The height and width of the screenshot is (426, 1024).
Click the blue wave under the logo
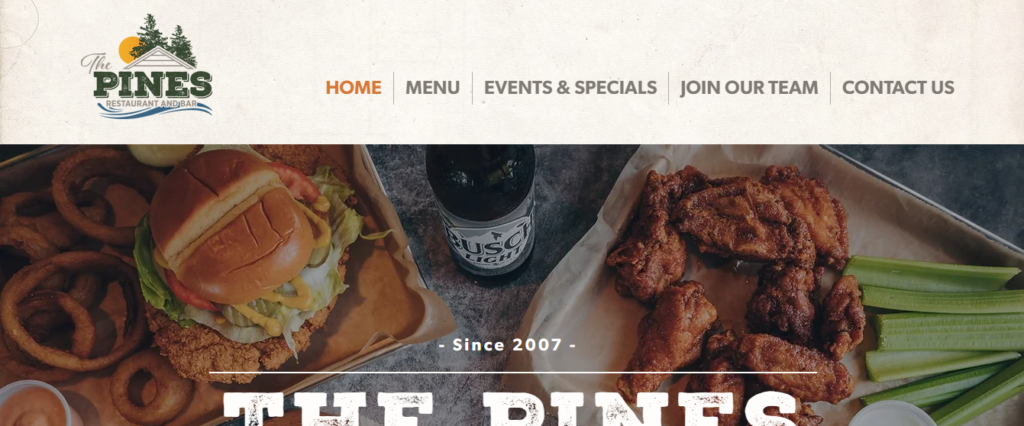pyautogui.click(x=155, y=111)
